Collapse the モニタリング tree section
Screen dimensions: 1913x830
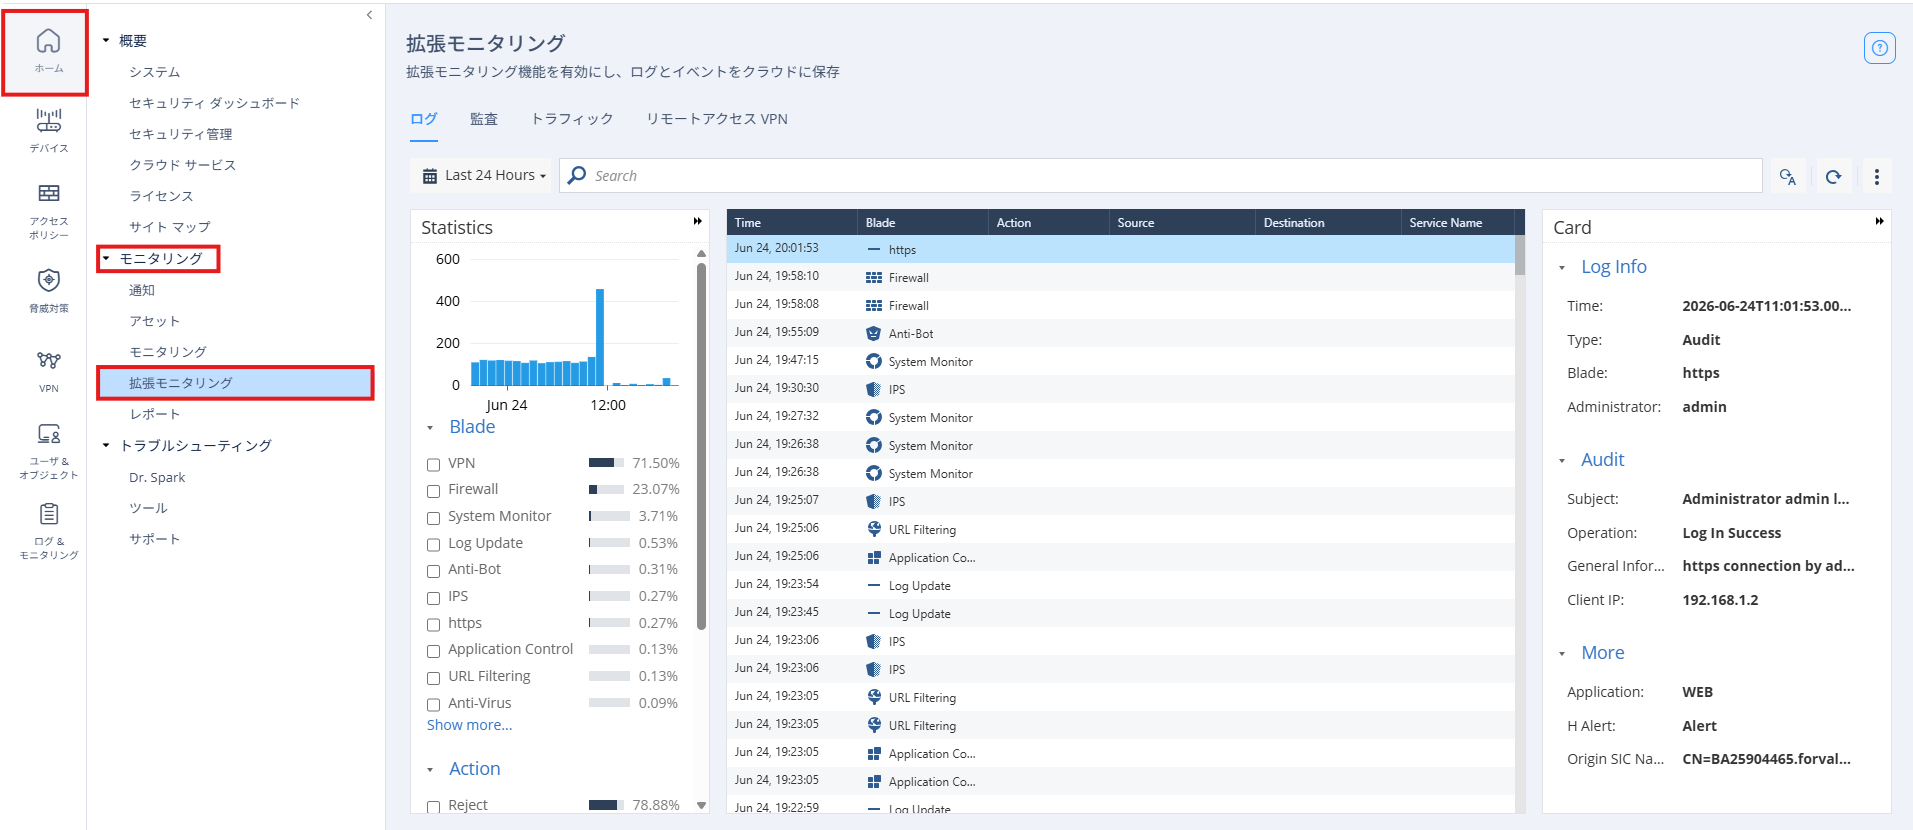(x=106, y=258)
